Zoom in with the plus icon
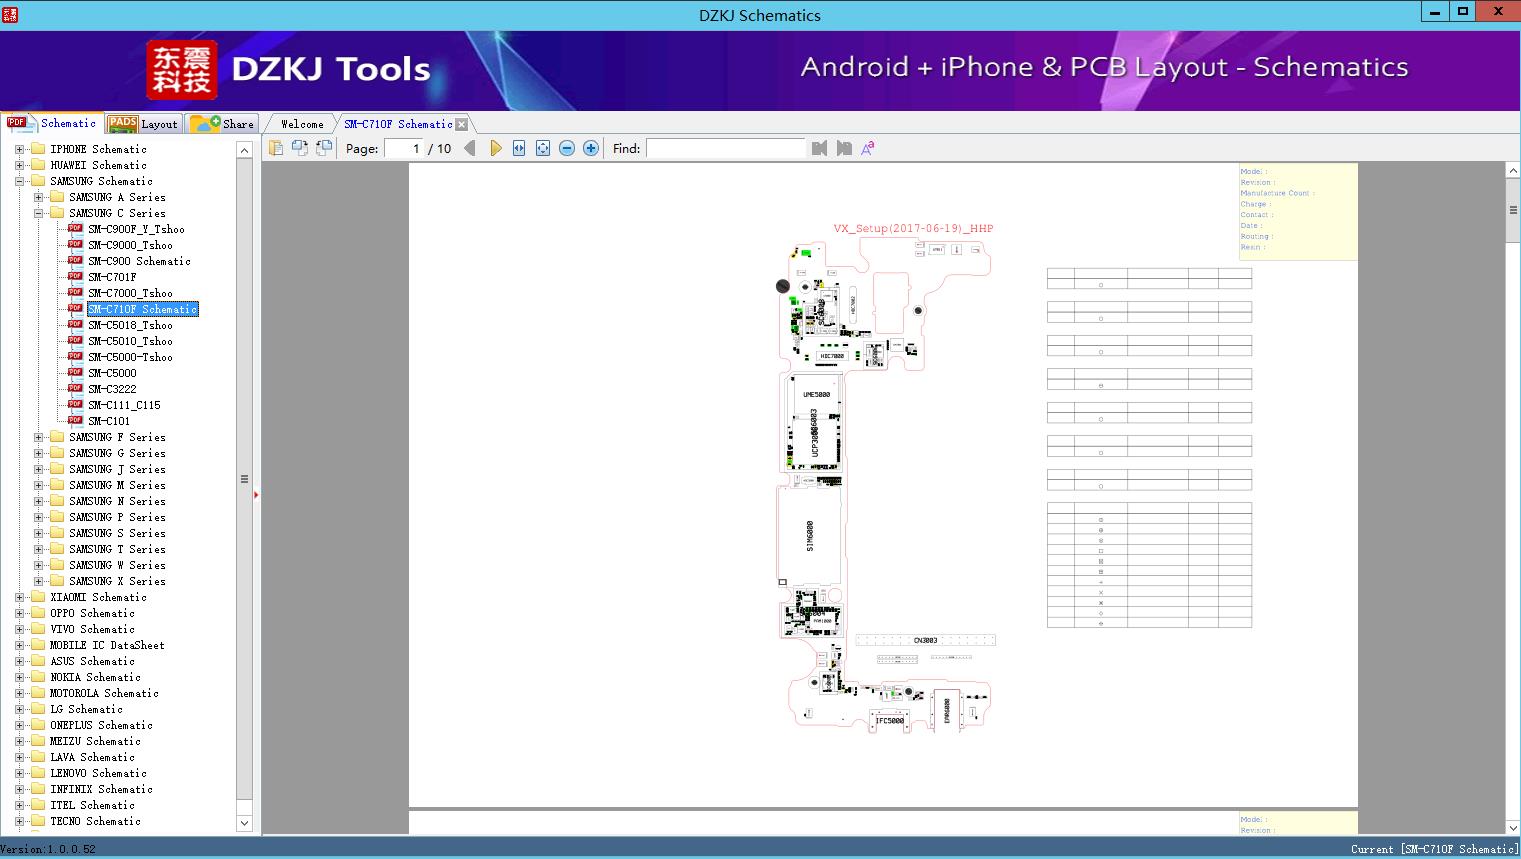1521x859 pixels. tap(591, 148)
